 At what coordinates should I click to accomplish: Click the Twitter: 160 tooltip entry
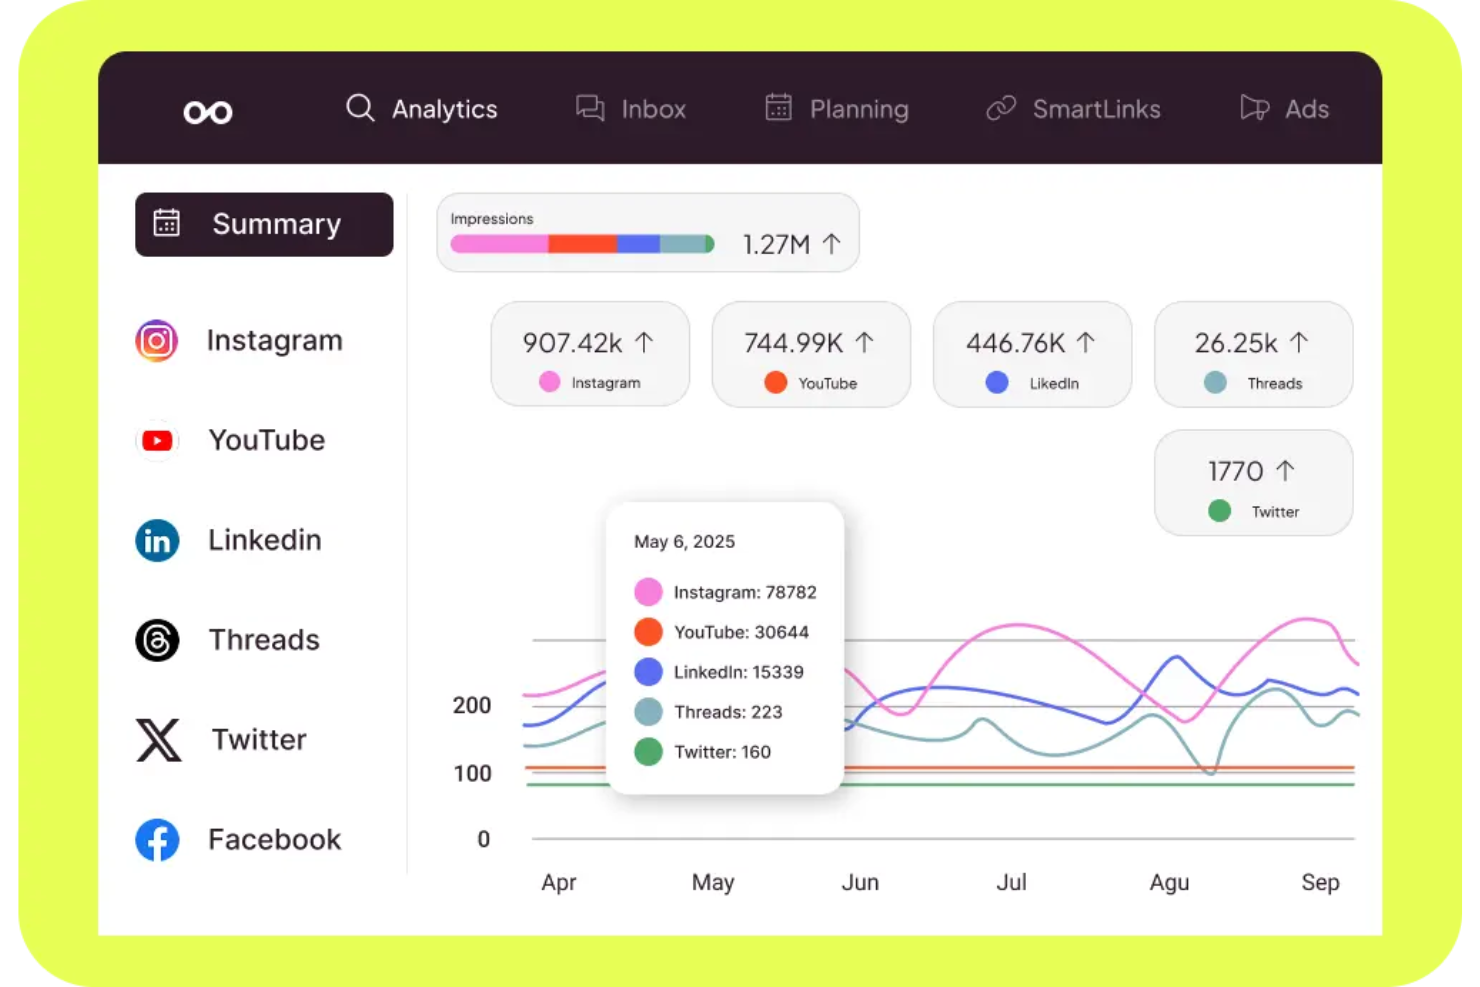point(722,752)
